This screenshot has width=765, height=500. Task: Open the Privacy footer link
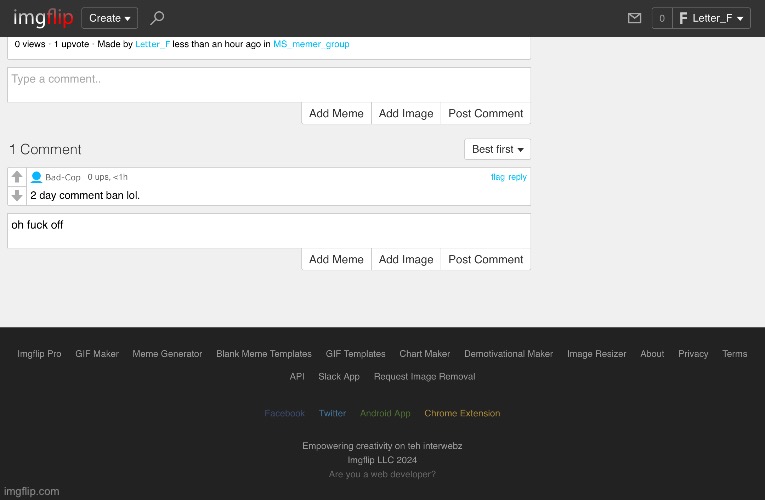point(693,354)
